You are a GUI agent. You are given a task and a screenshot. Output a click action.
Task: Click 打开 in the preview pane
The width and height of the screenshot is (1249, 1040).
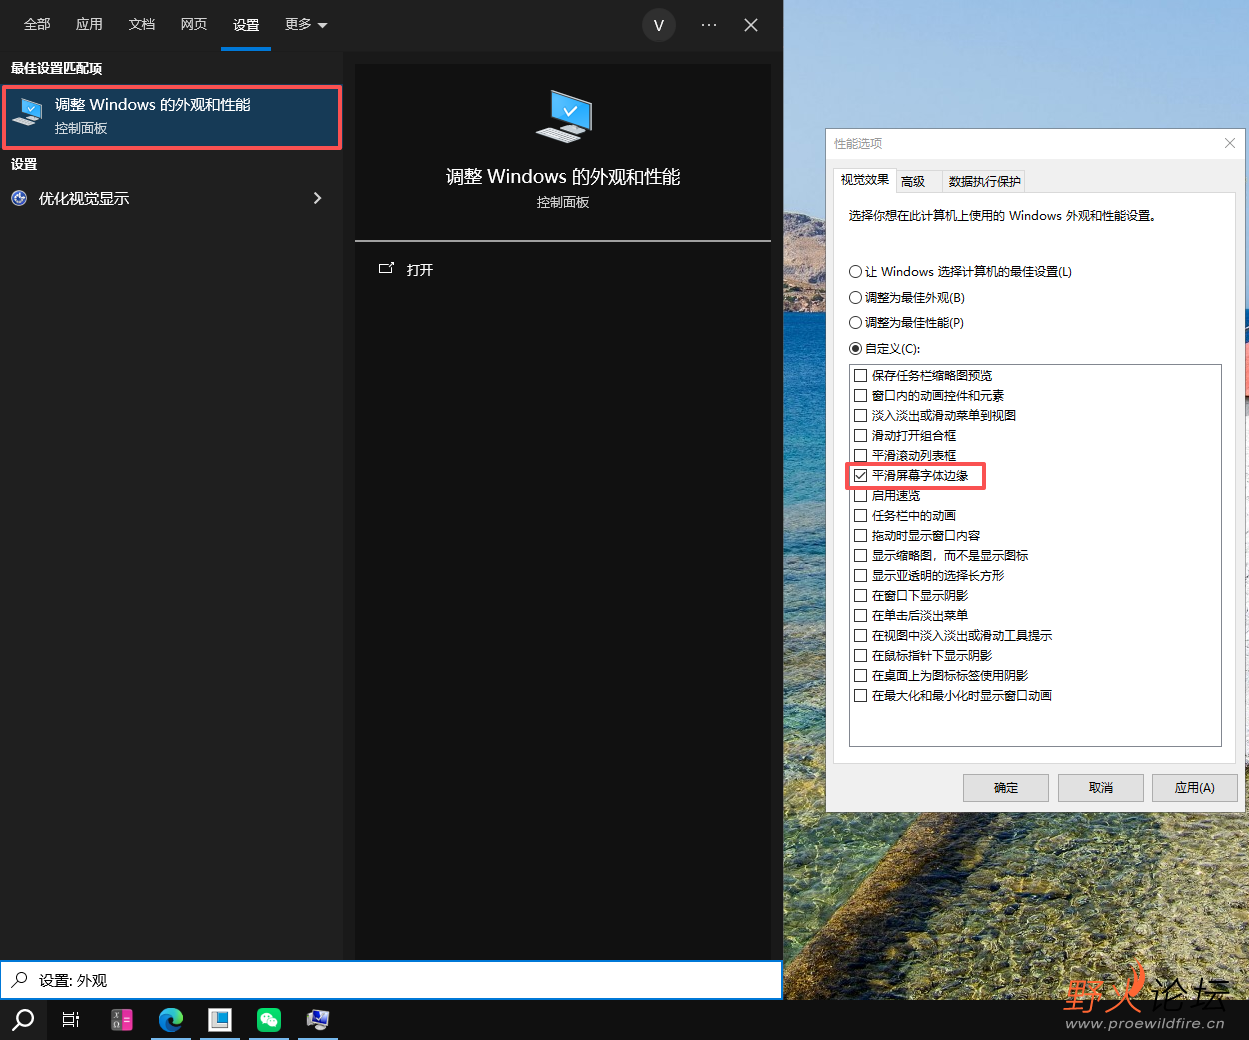point(420,270)
